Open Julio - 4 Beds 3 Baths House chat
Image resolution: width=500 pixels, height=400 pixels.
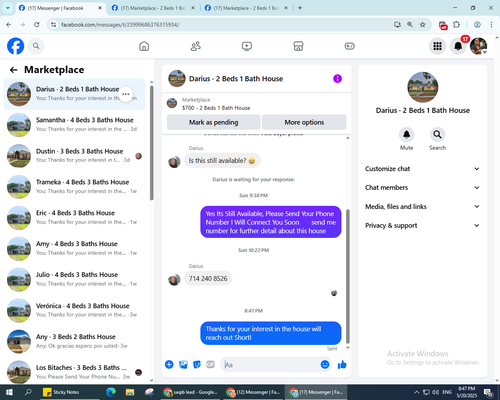74,279
